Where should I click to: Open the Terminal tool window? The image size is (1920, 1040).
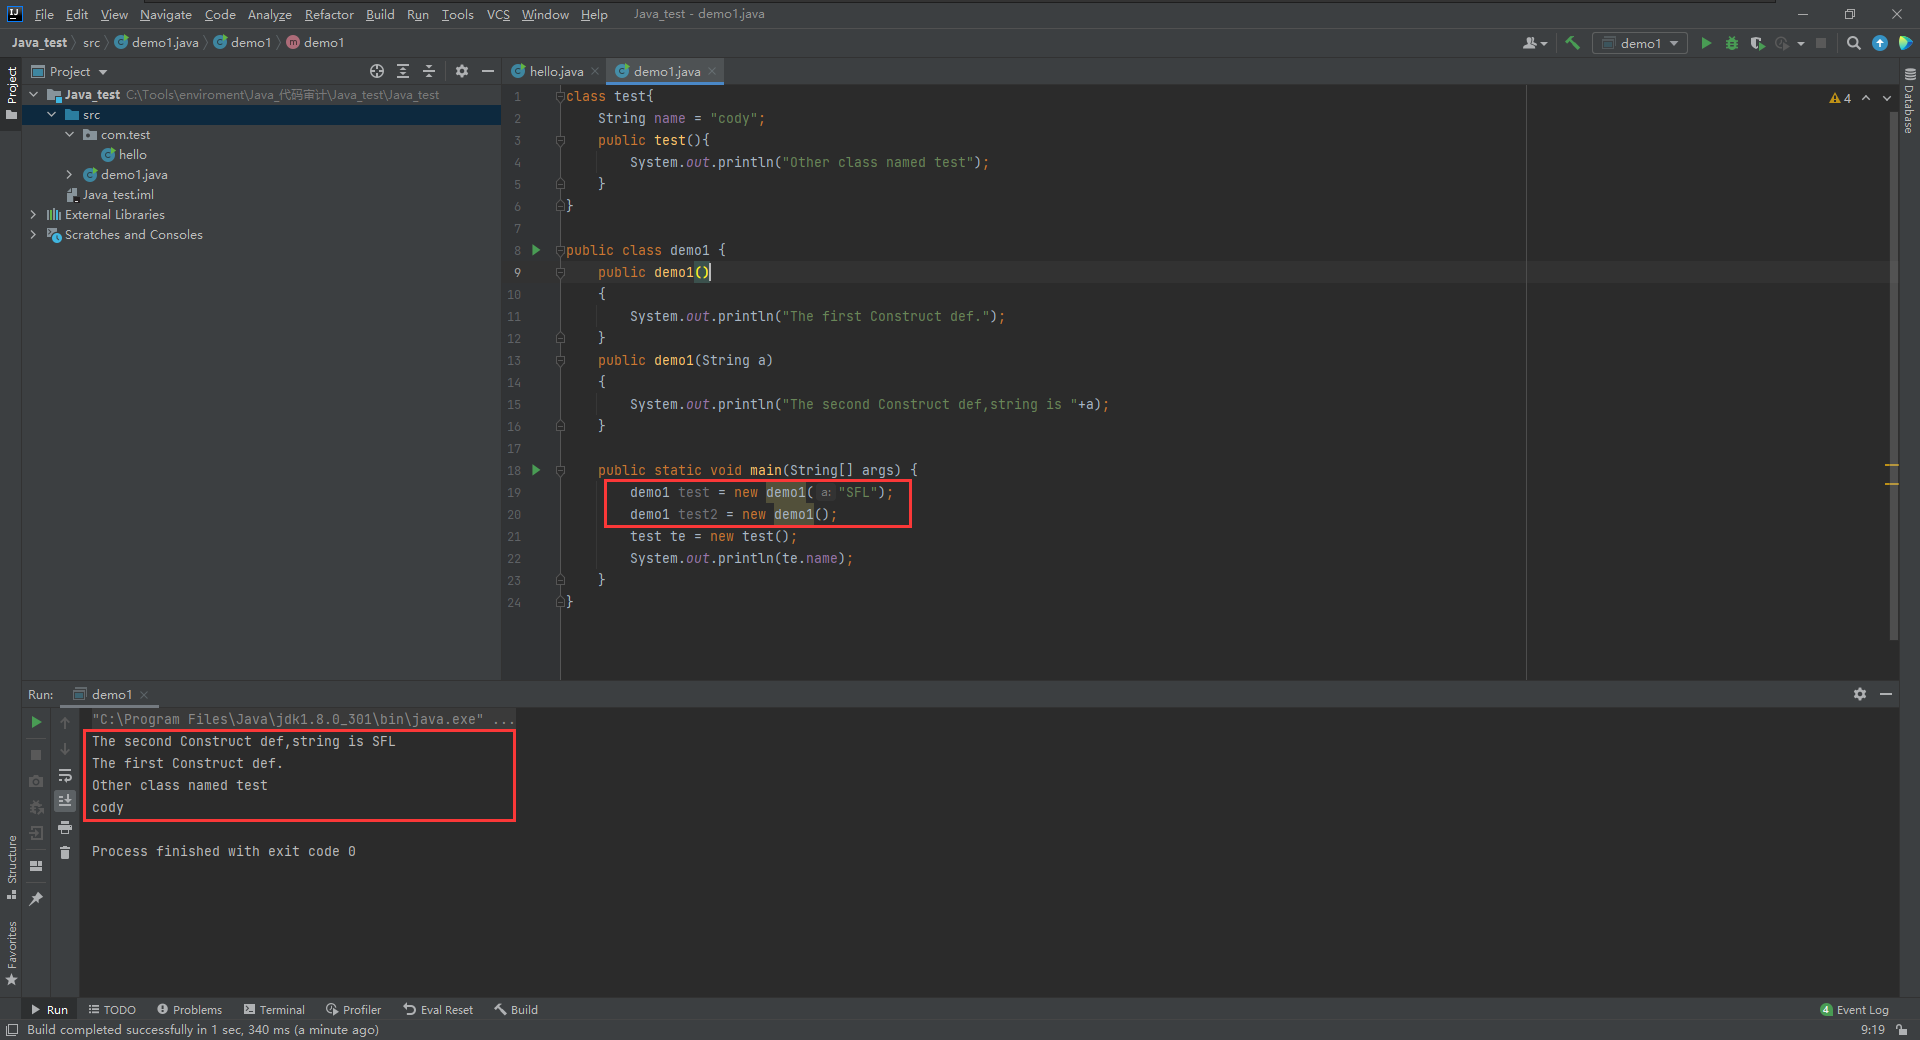pyautogui.click(x=275, y=1010)
